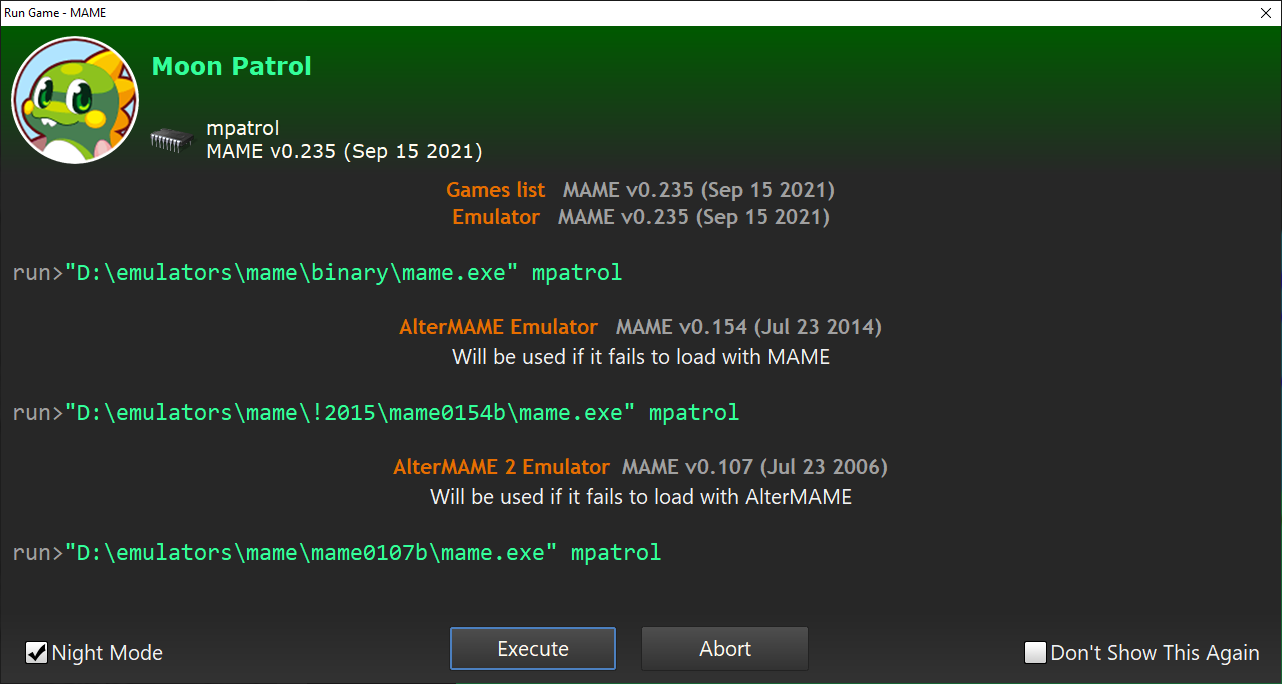Click the orange Games list label
This screenshot has width=1282, height=684.
click(495, 190)
